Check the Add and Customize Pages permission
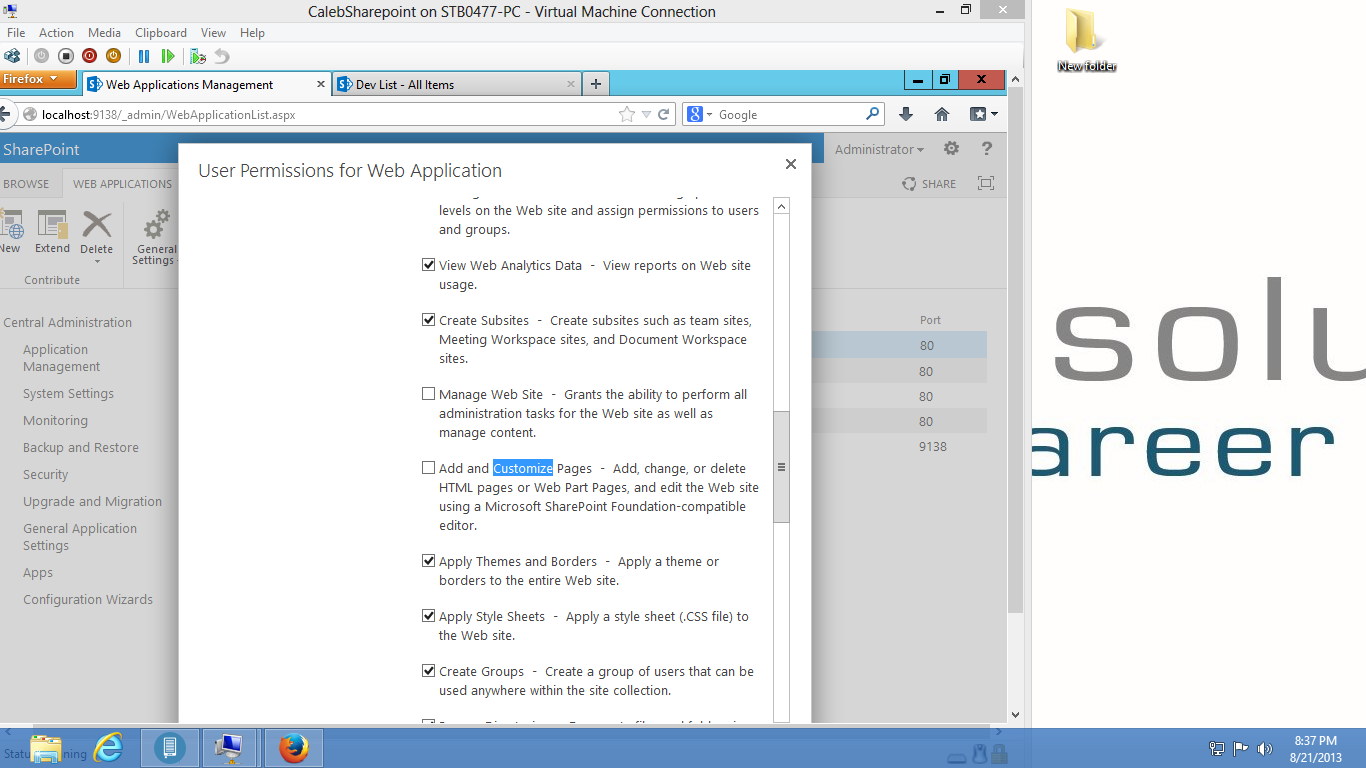This screenshot has width=1366, height=768. 429,468
